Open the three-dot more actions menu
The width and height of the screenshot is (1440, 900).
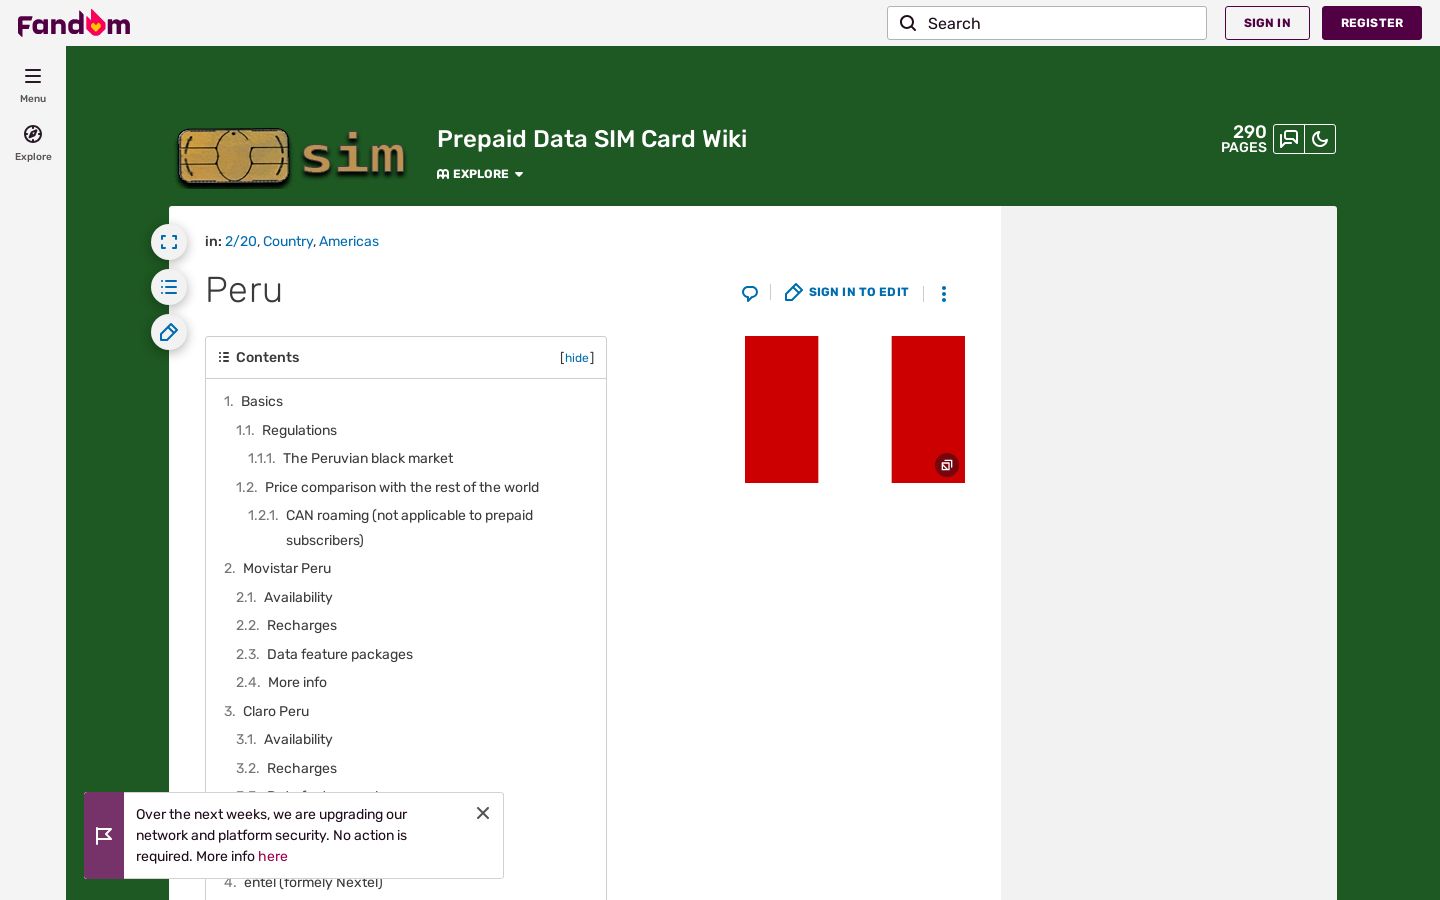tap(944, 293)
